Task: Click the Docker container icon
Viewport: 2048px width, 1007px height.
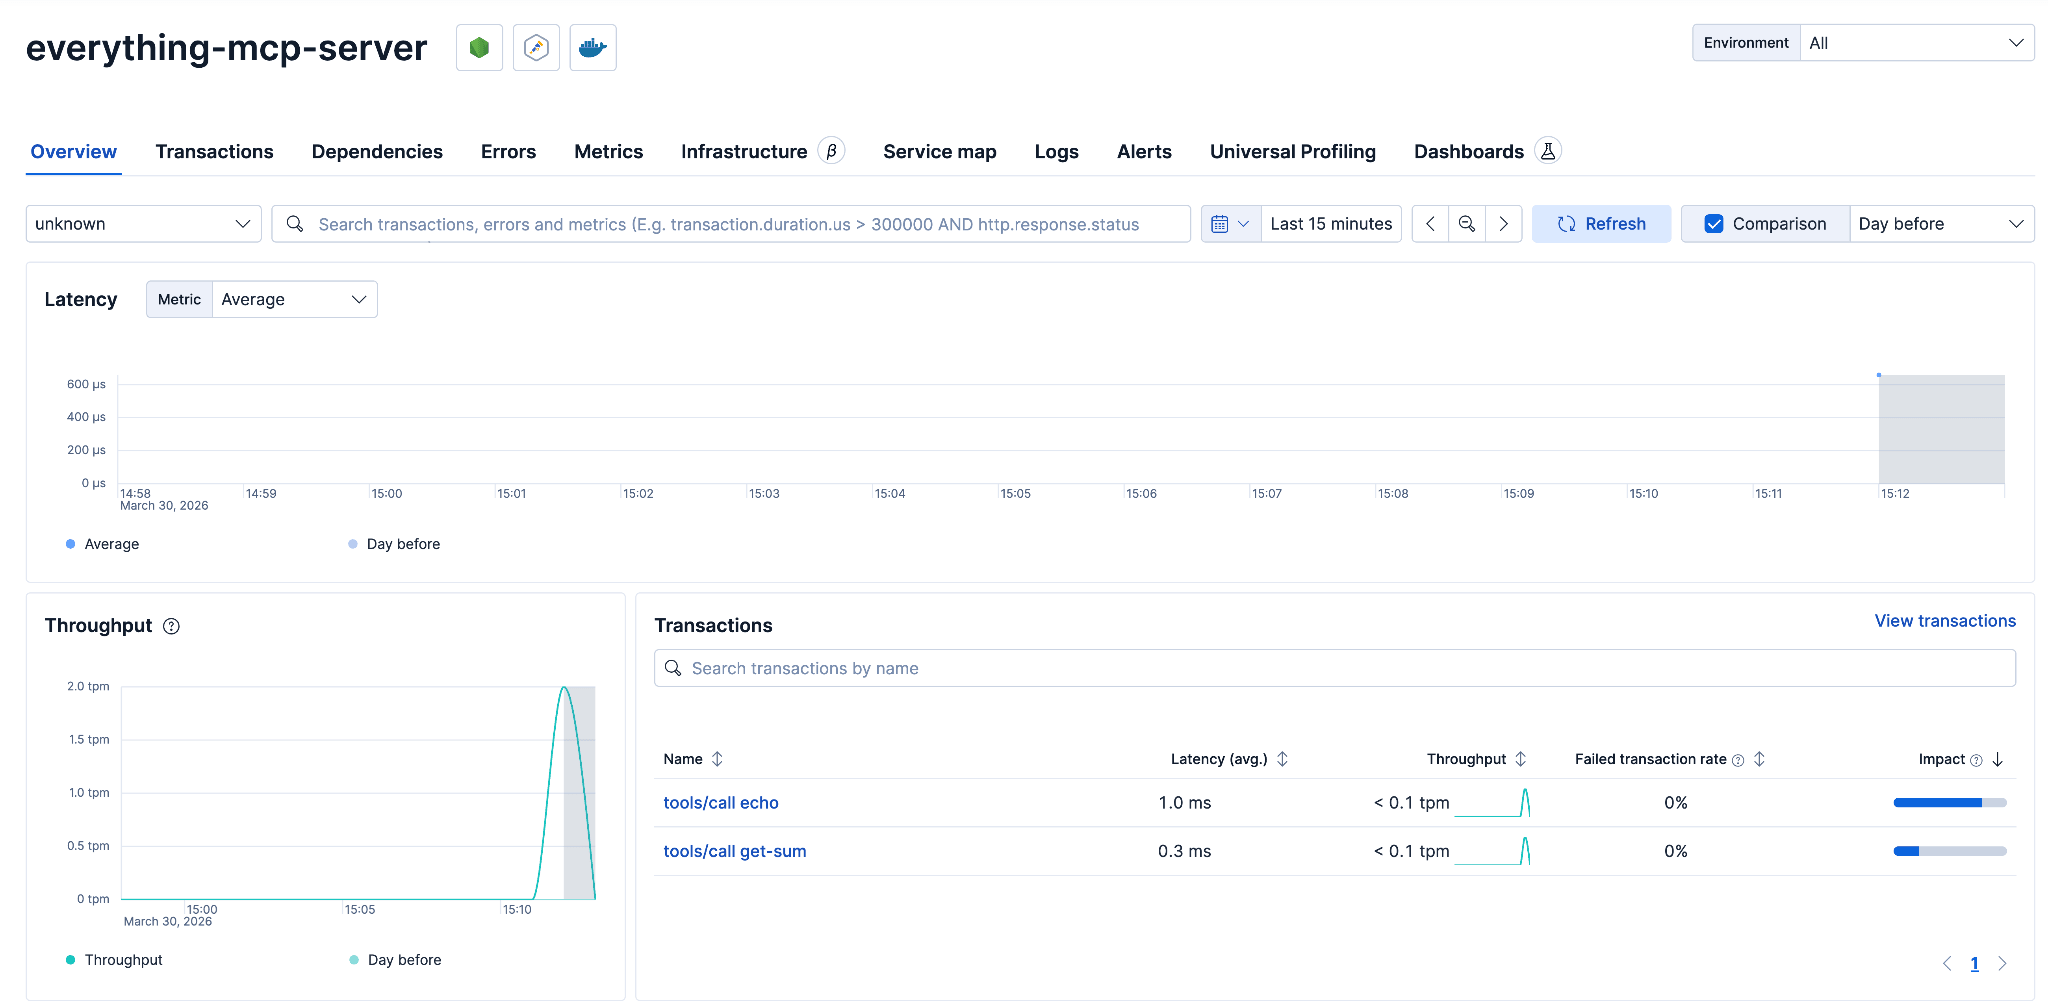Action: 593,48
